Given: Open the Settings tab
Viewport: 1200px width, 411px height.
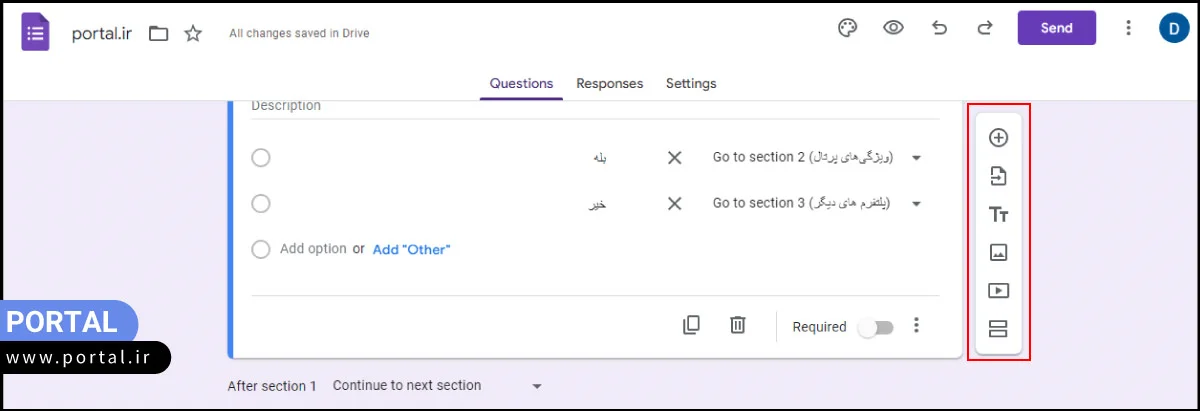Looking at the screenshot, I should click(x=691, y=84).
